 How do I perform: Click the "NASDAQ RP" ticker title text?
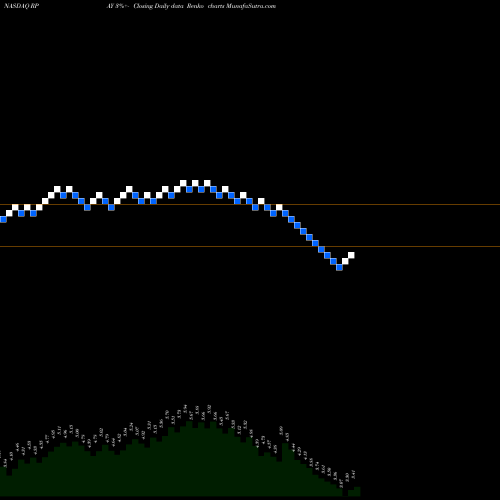tap(20, 6)
